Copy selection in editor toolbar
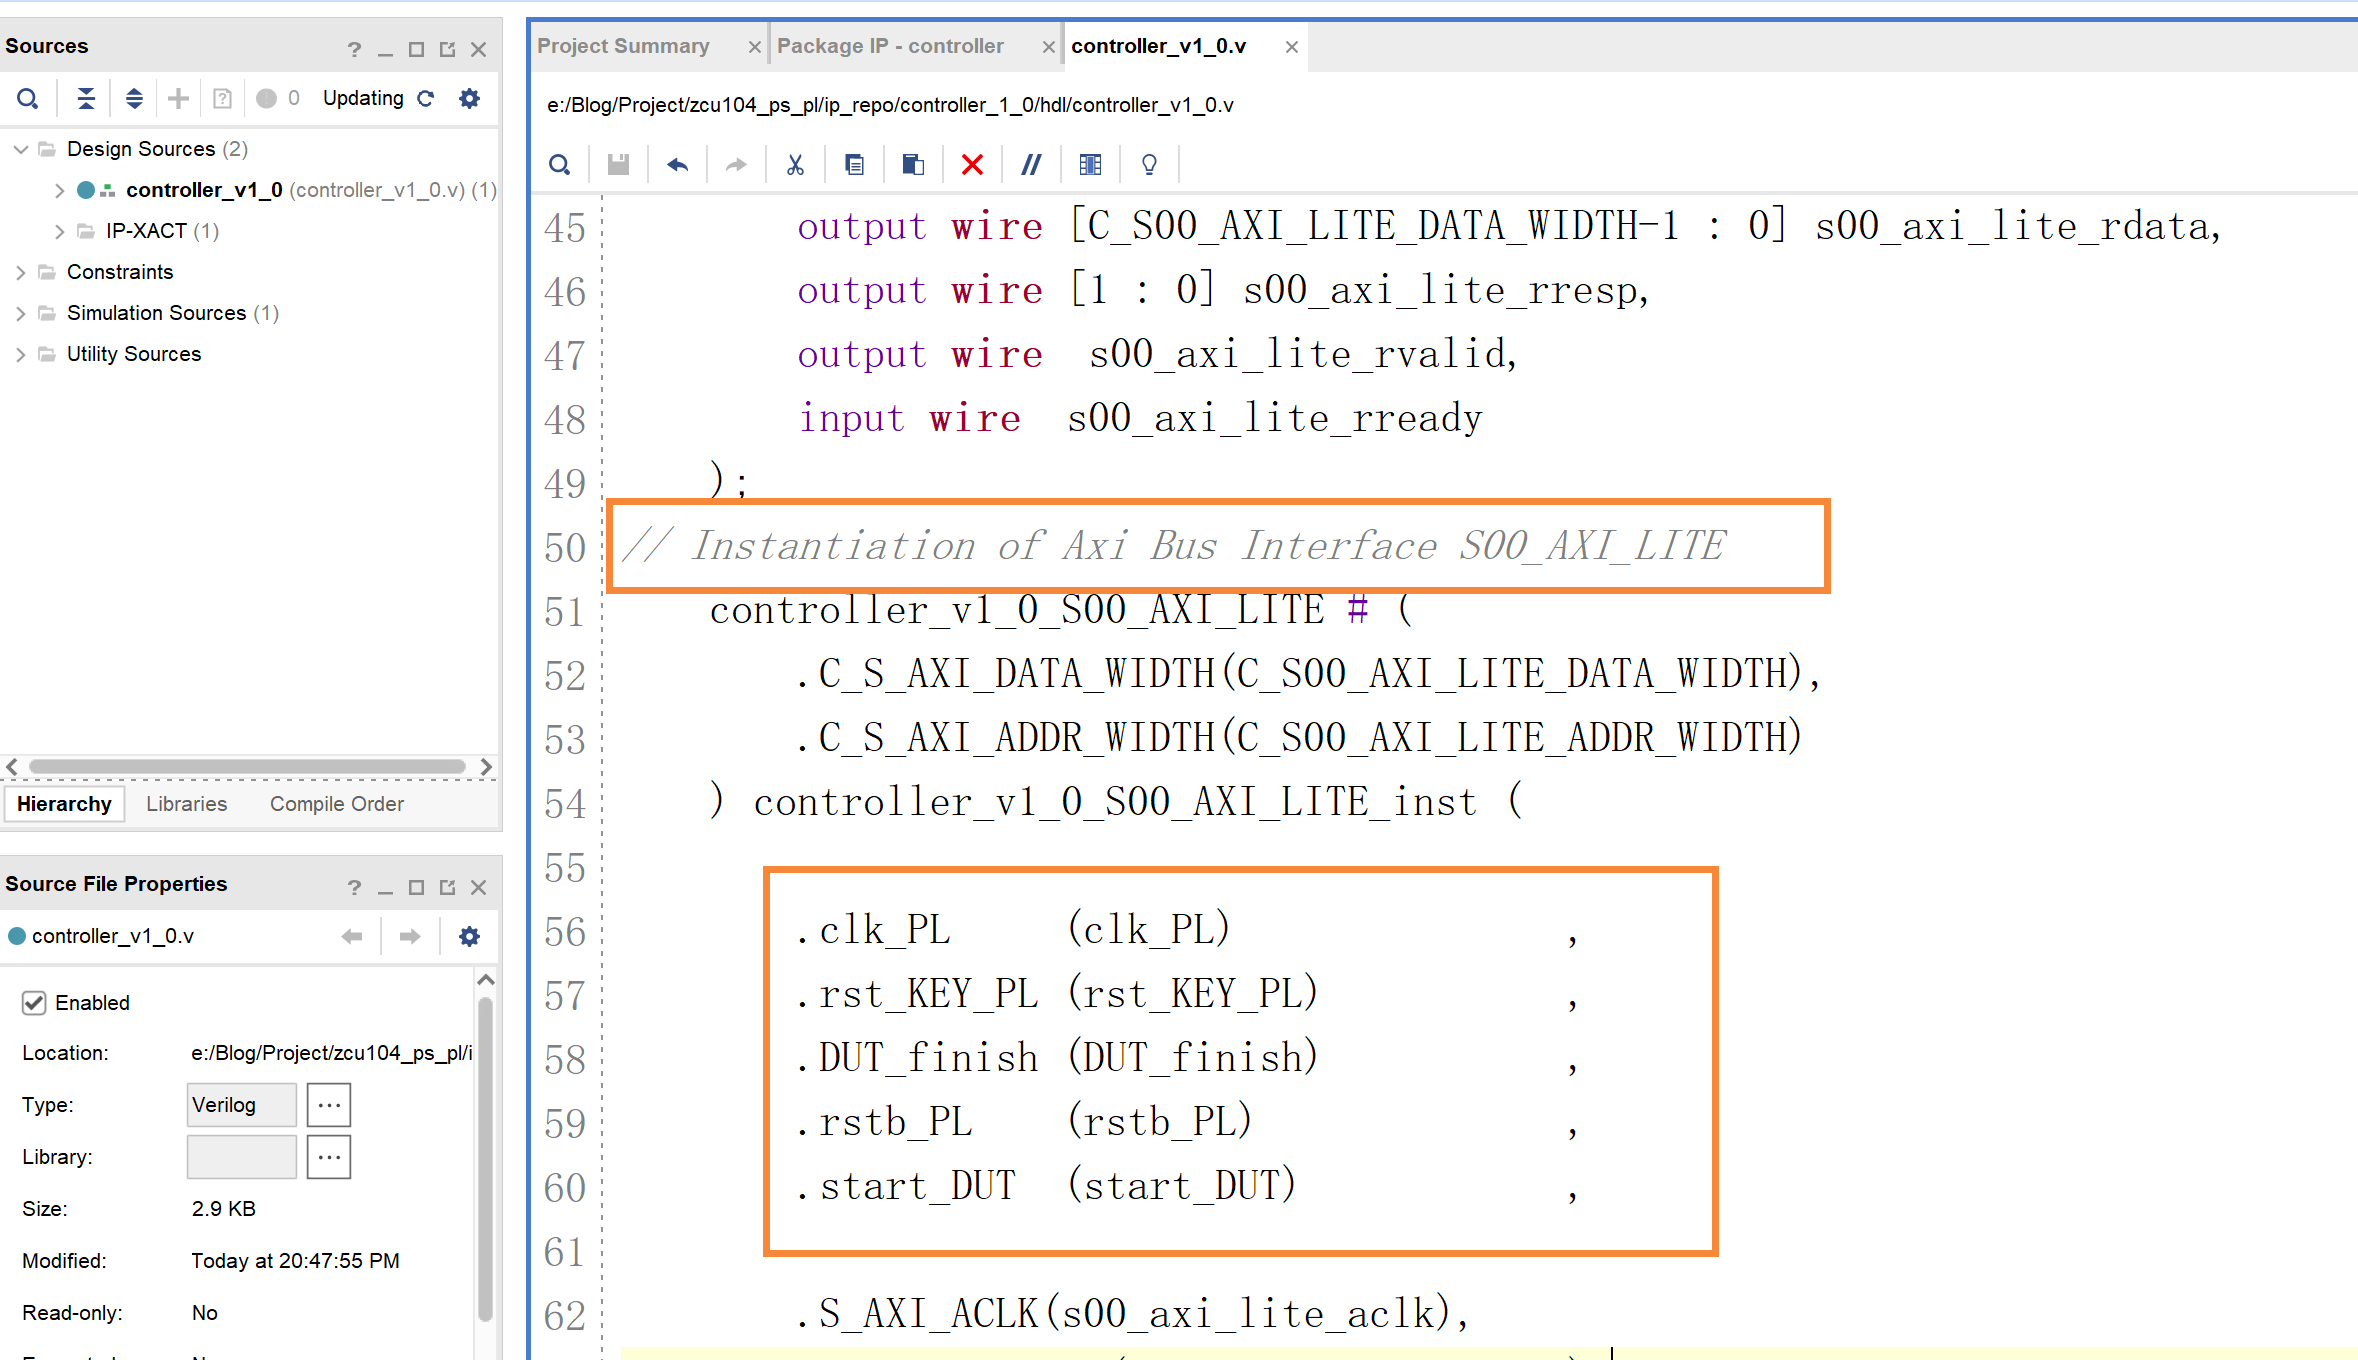The image size is (2358, 1360). click(x=854, y=165)
